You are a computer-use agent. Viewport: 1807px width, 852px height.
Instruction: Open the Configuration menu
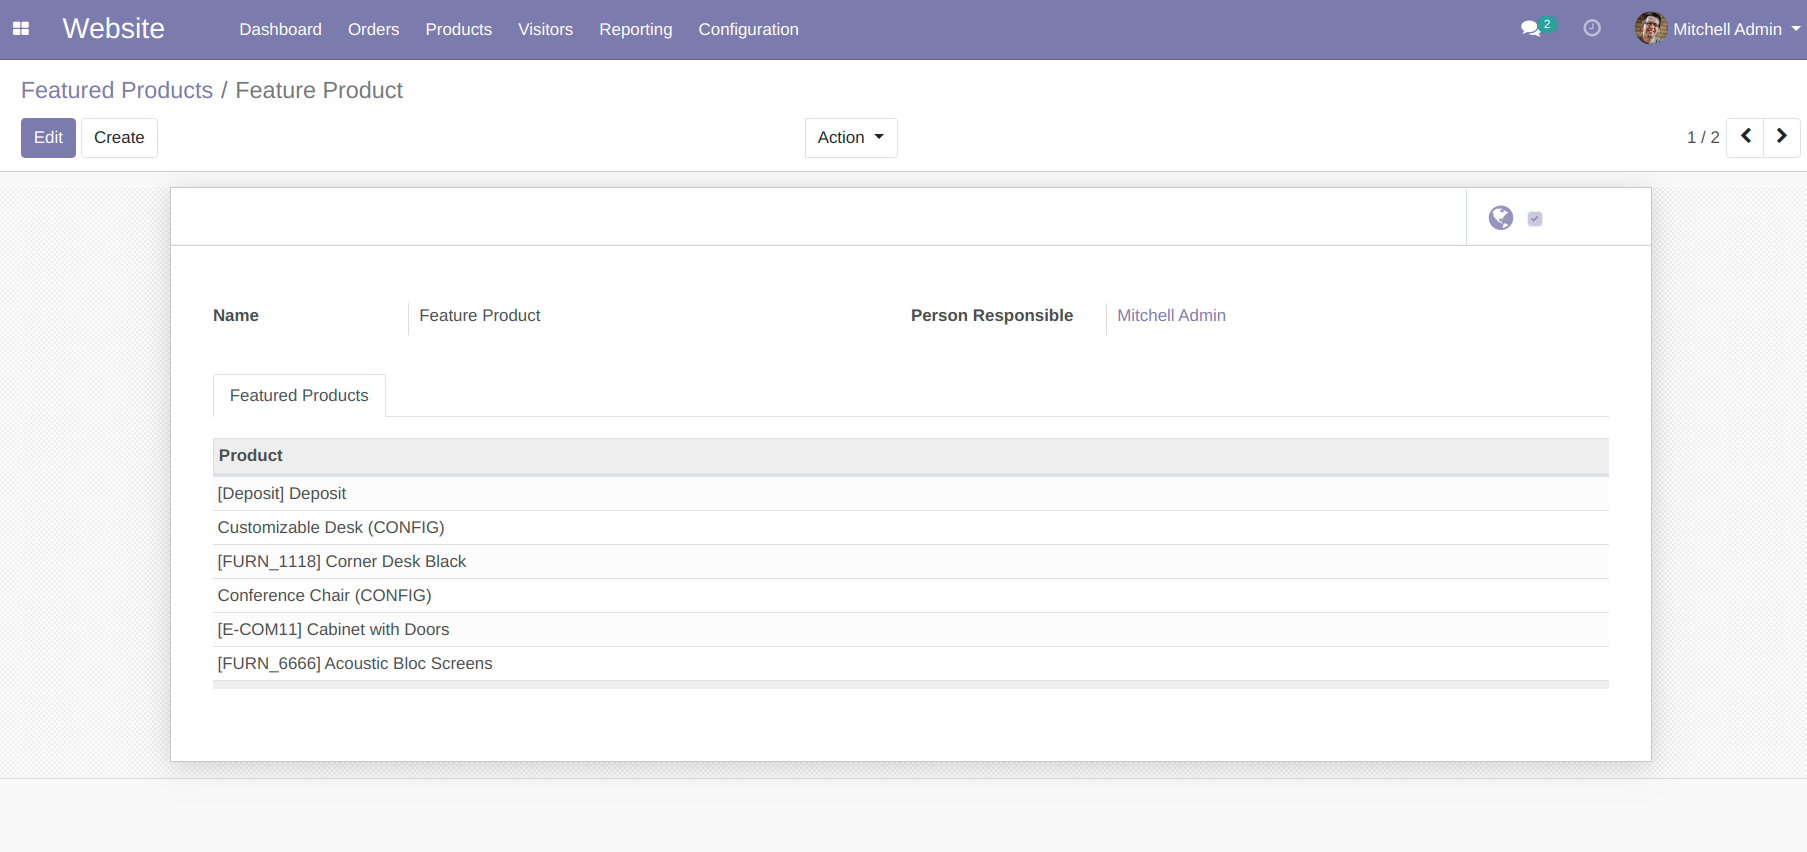(748, 30)
